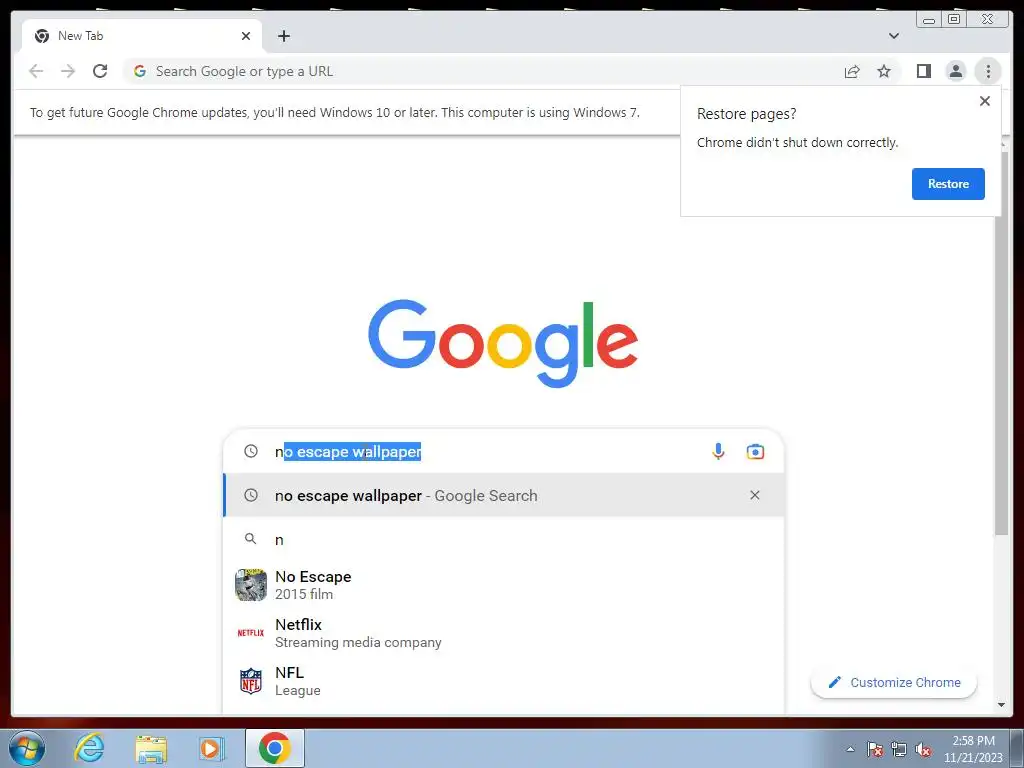Open Customize Chrome

[x=893, y=682]
